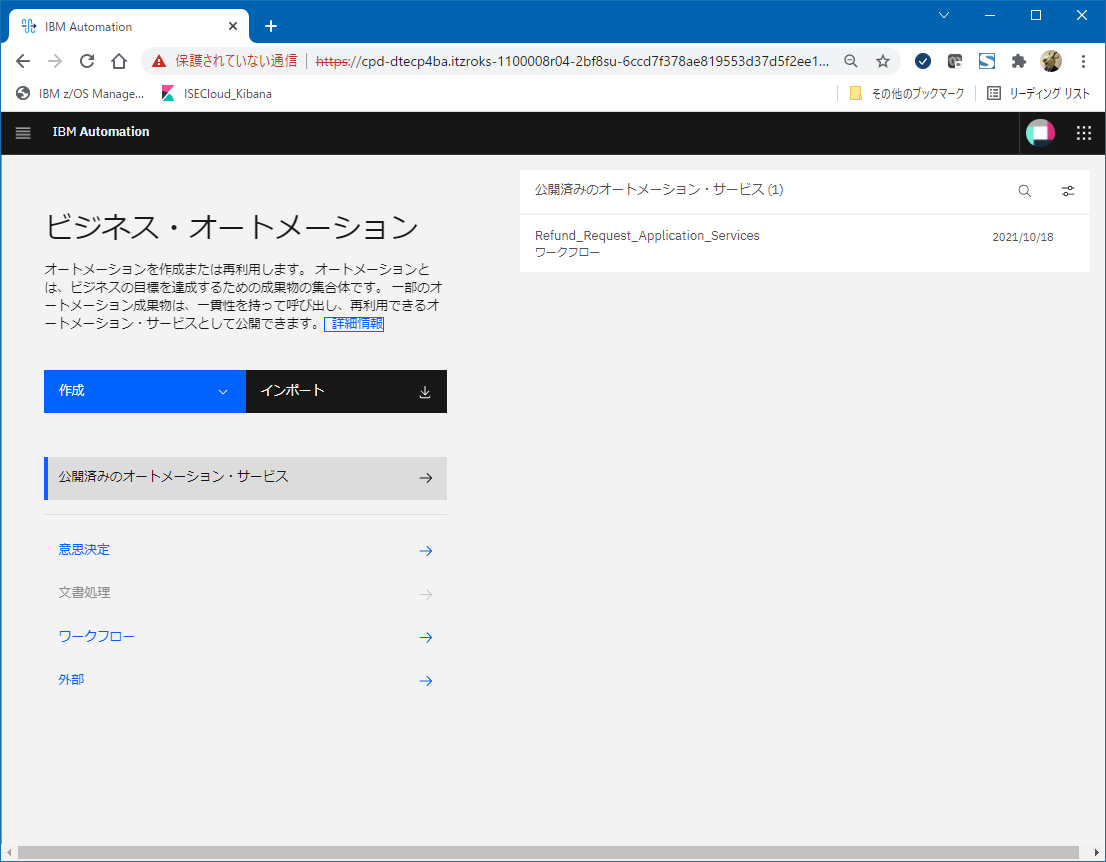Expand the 作成 dropdown button
Image resolution: width=1106 pixels, height=862 pixels.
pos(145,391)
